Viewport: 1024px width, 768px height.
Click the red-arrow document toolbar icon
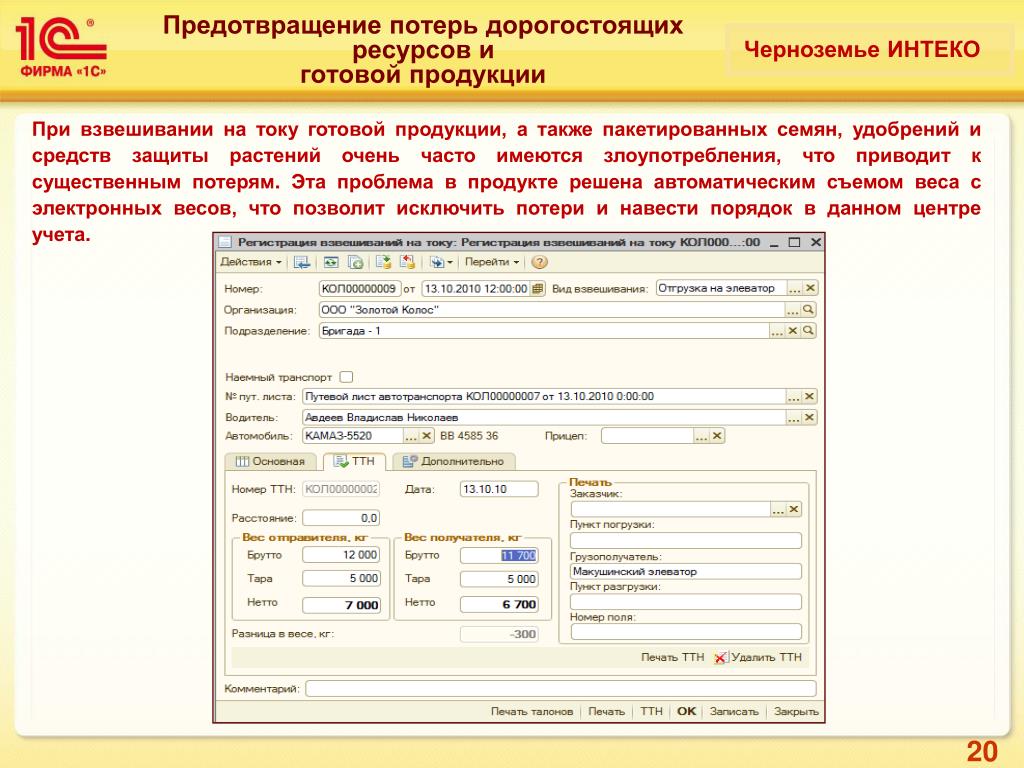[x=408, y=263]
